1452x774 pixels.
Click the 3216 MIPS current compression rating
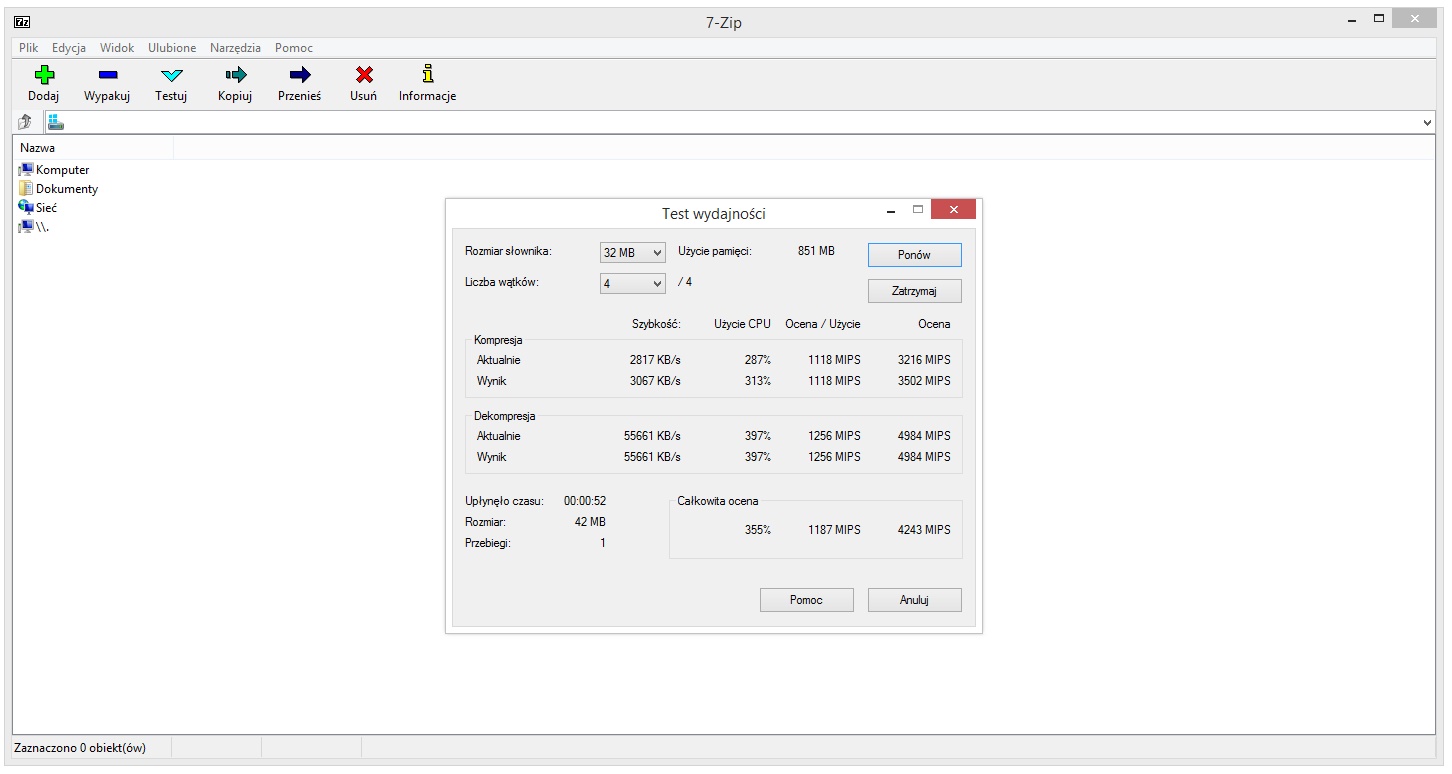pyautogui.click(x=924, y=360)
